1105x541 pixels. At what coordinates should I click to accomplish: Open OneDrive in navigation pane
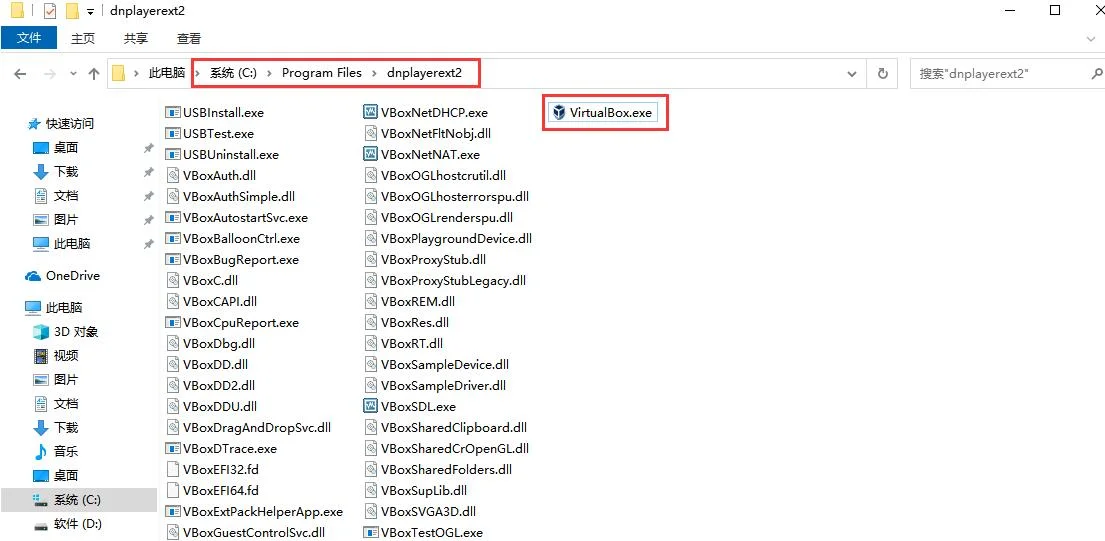[x=62, y=276]
